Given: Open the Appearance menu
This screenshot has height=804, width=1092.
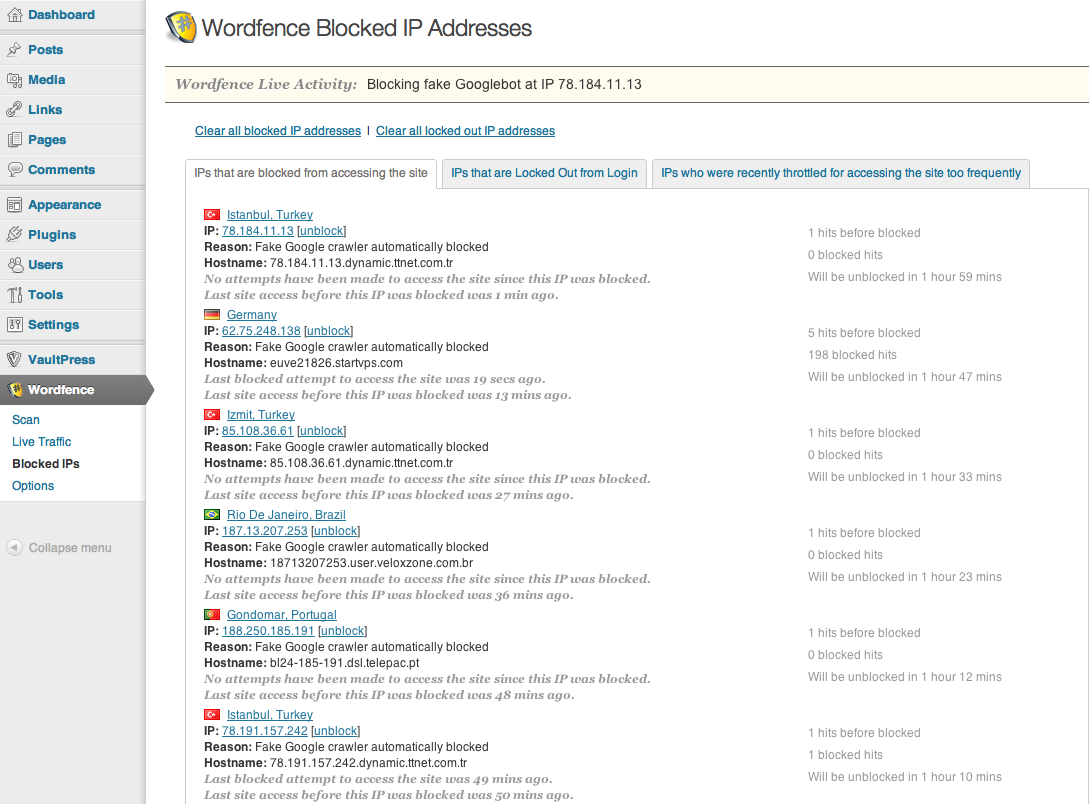Looking at the screenshot, I should pyautogui.click(x=64, y=205).
